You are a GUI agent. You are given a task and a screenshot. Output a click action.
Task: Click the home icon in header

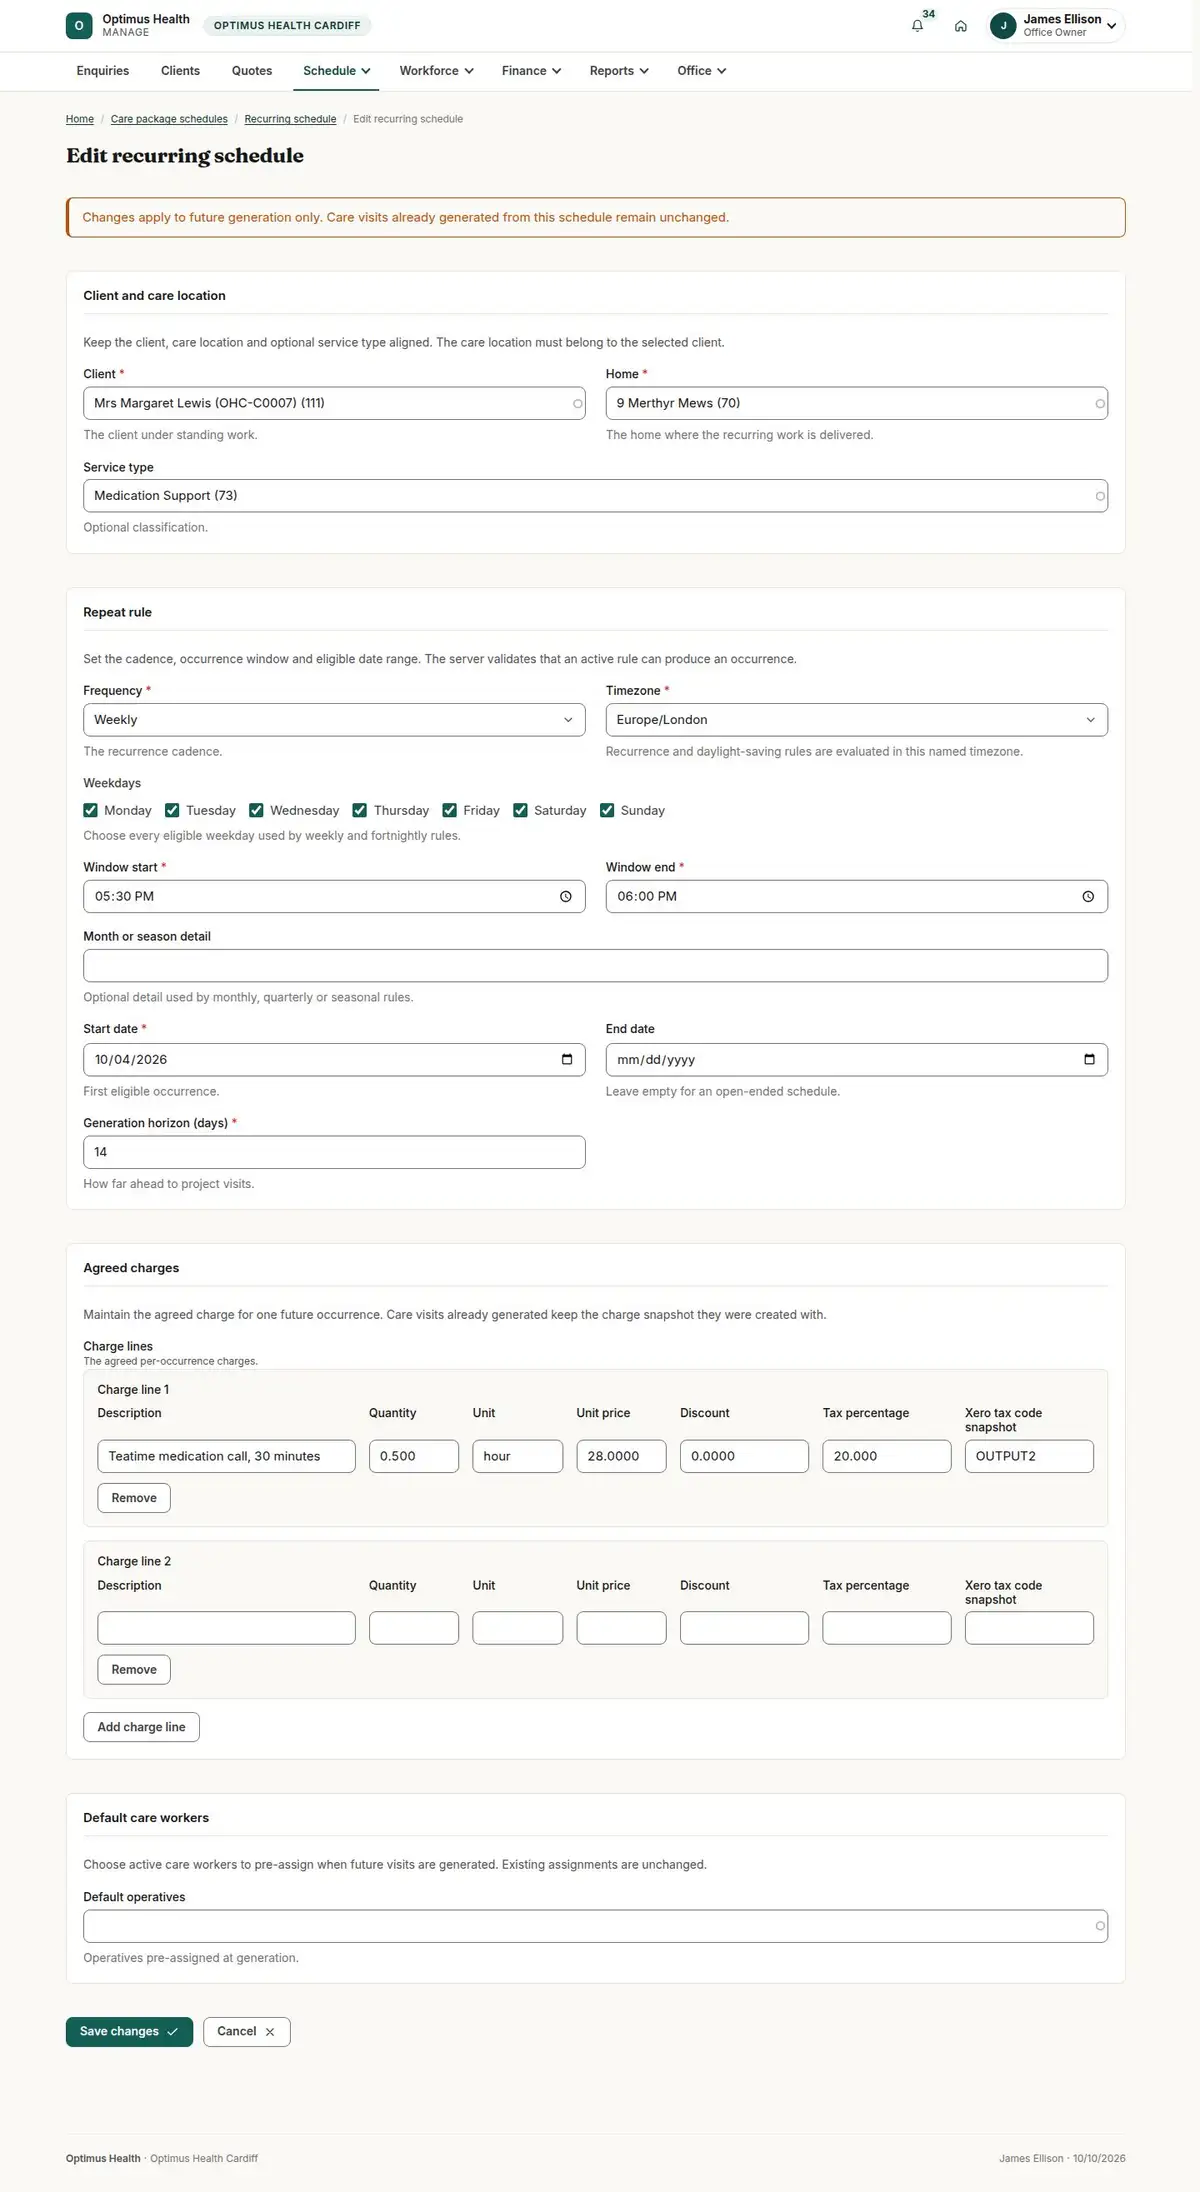pos(960,26)
